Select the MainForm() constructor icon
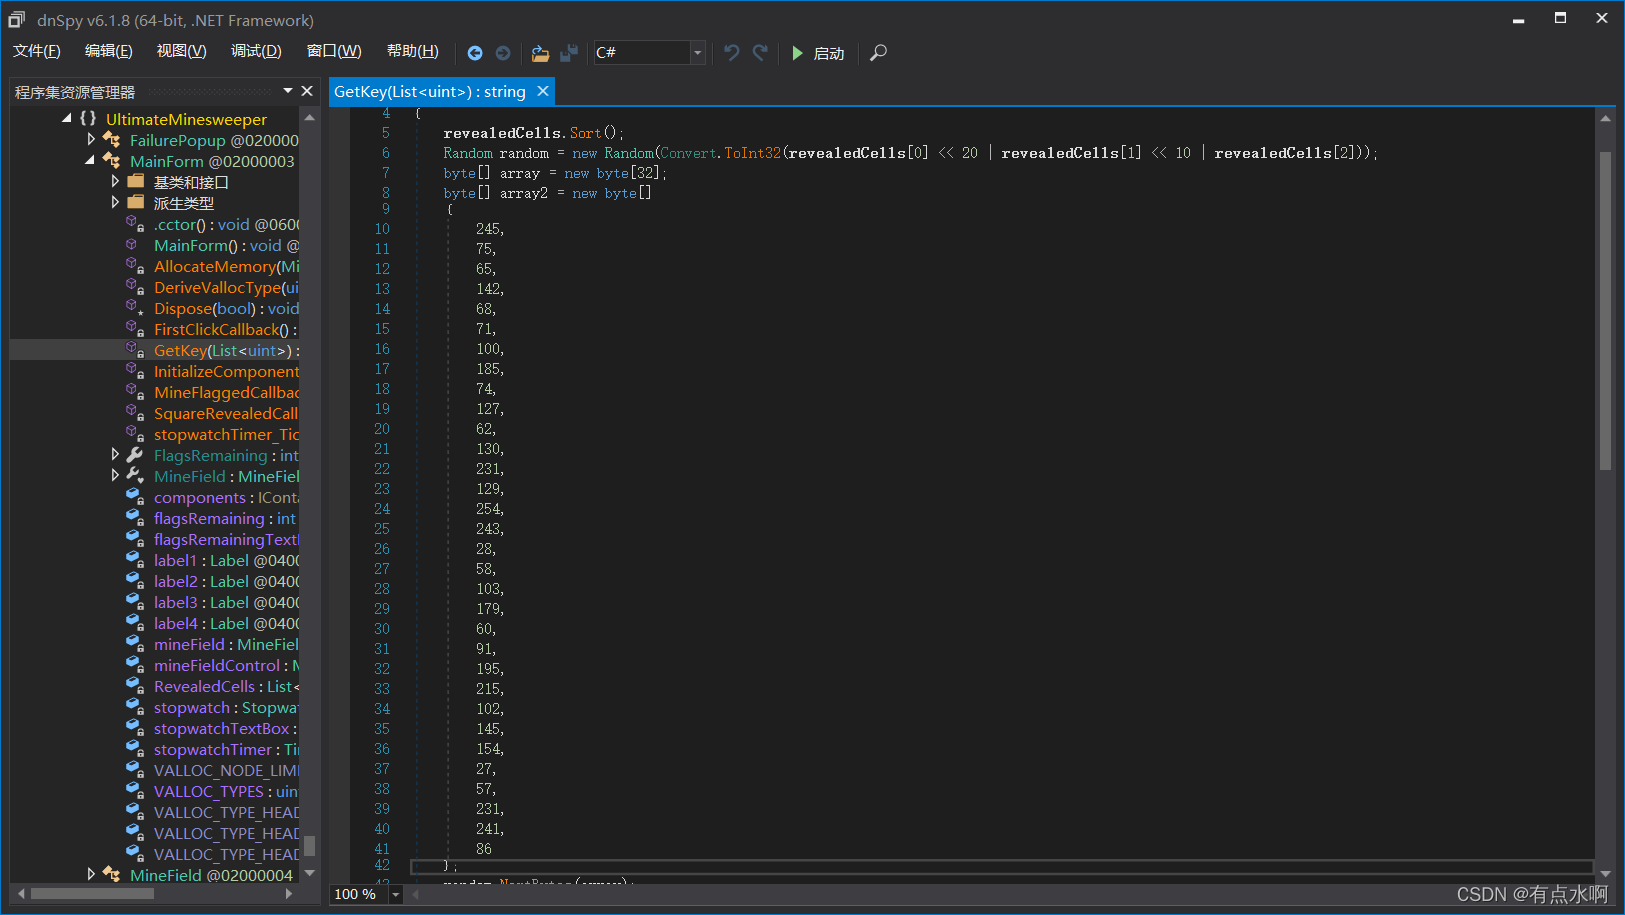1625x915 pixels. point(132,245)
